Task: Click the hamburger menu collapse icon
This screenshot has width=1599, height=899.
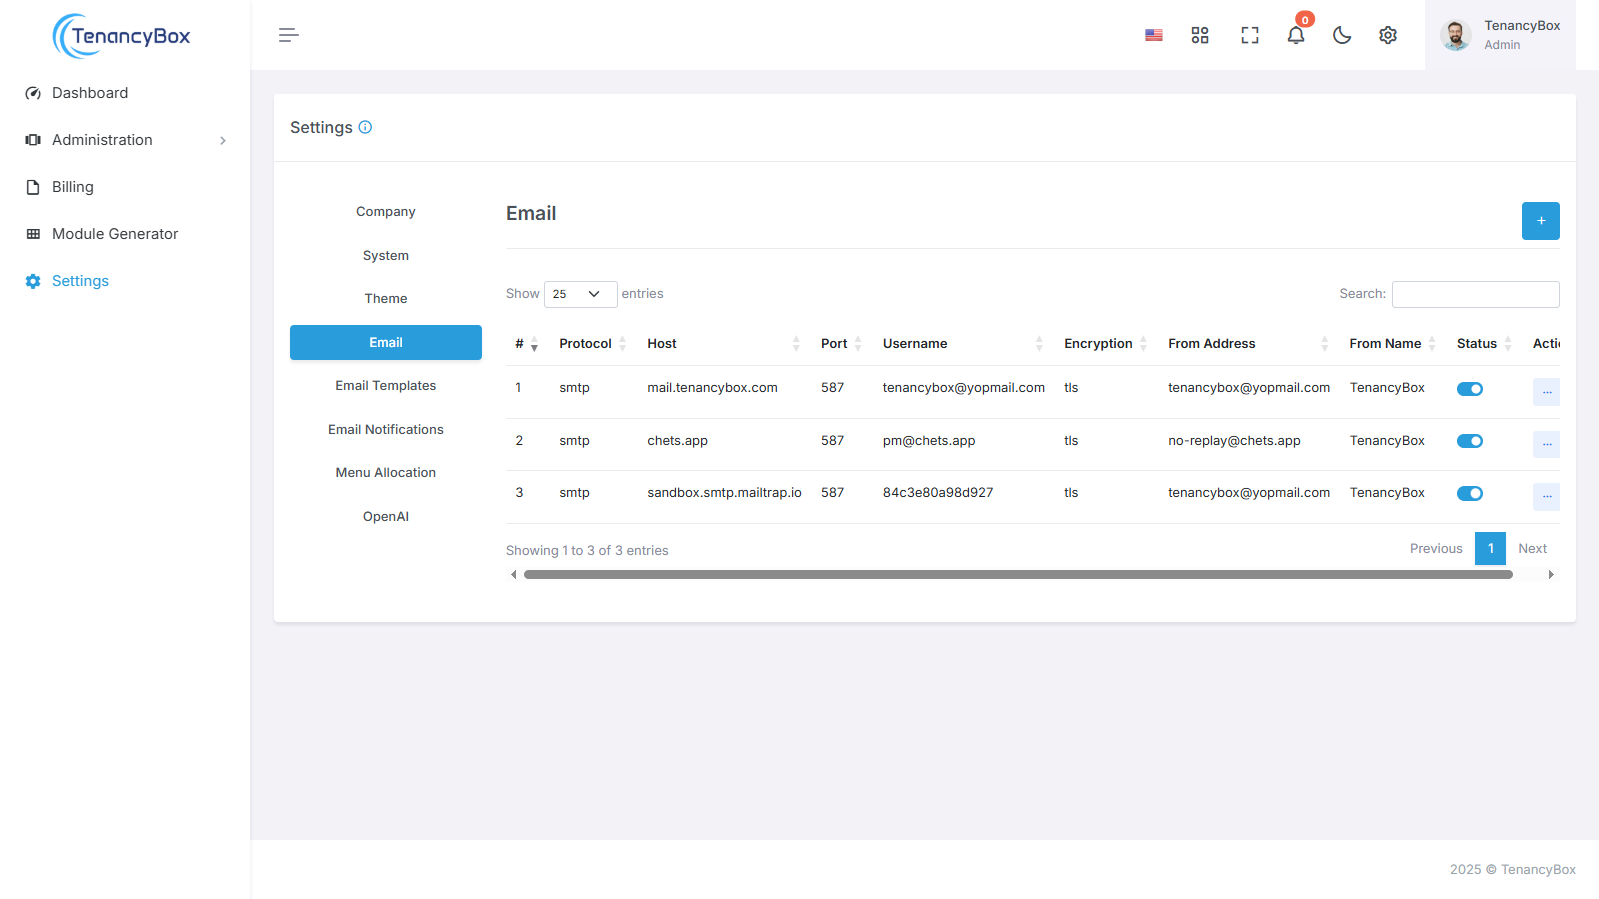Action: [x=288, y=35]
